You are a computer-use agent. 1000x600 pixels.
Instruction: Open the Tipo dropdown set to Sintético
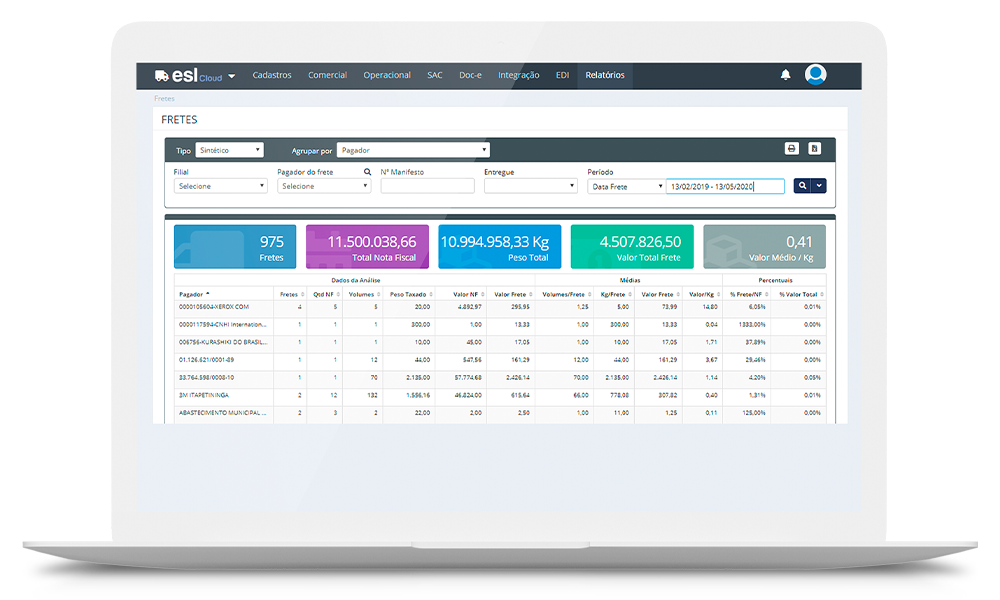(x=229, y=150)
